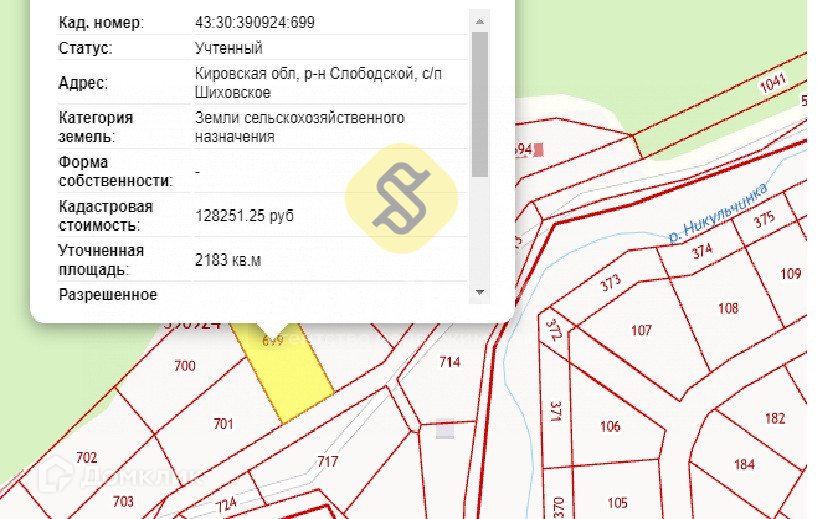Click the Кад. номер label
The height and width of the screenshot is (519, 819).
pyautogui.click(x=101, y=23)
